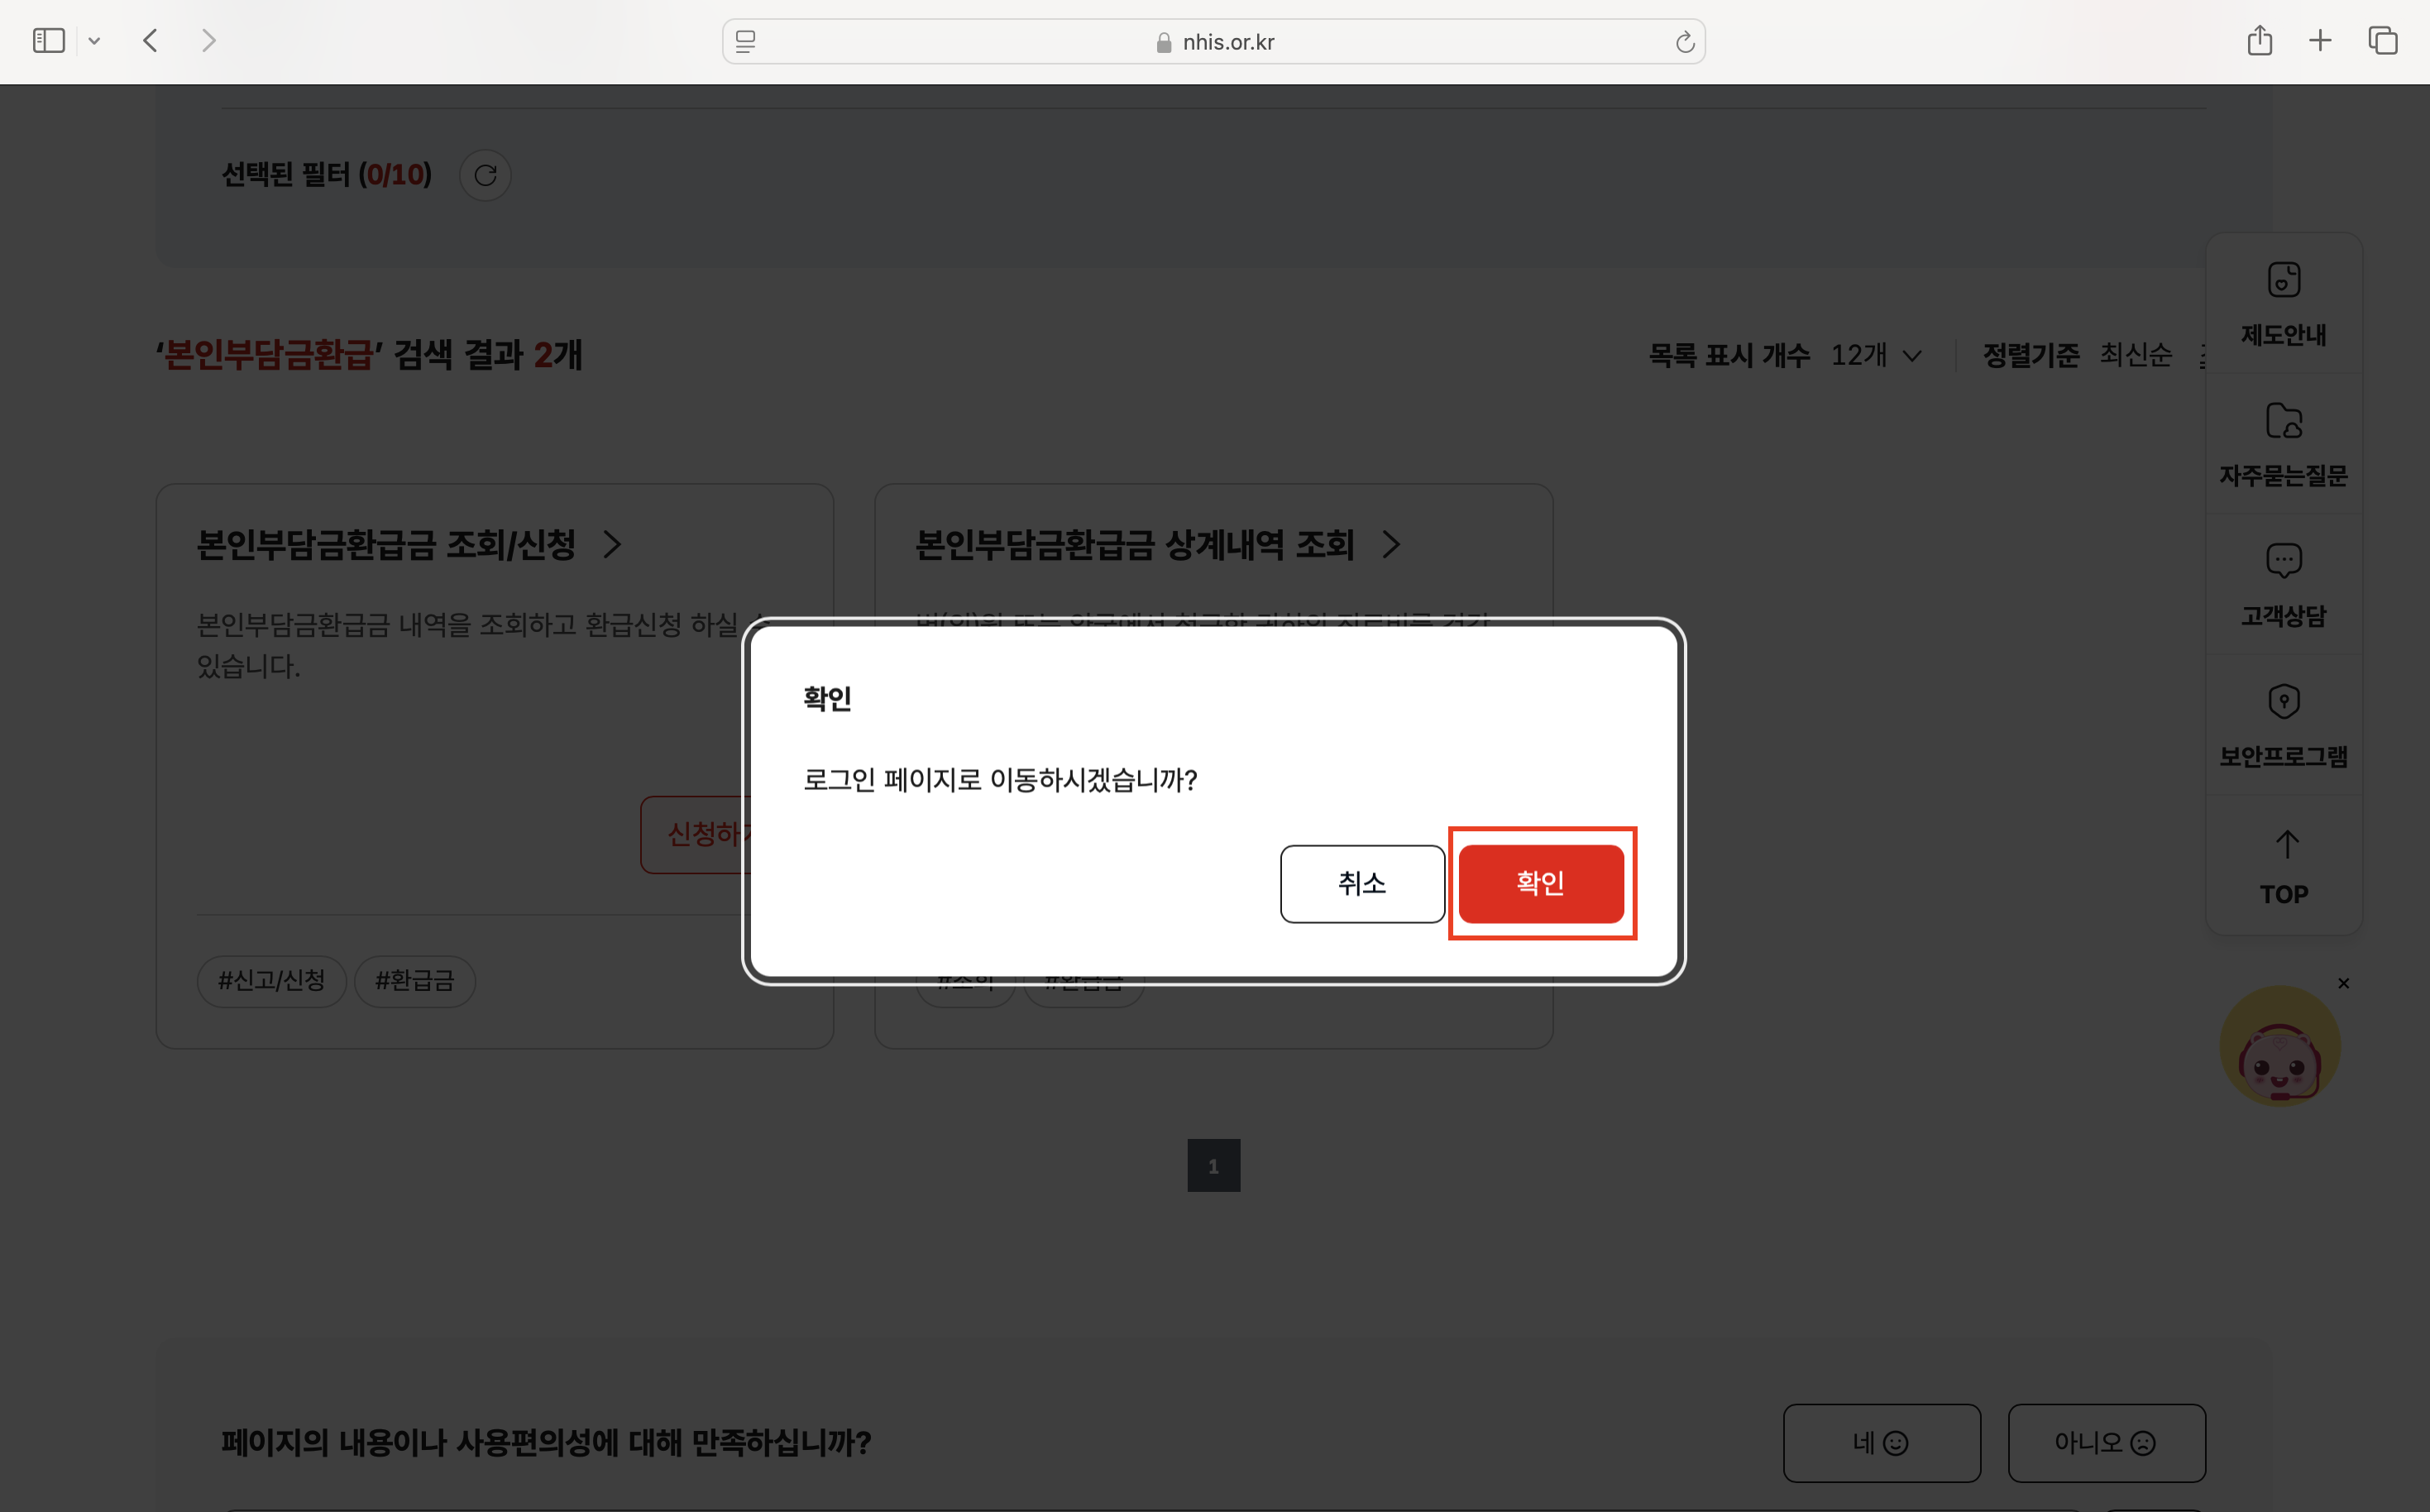Open 자주묻는질문 in the side quick menu
Screen dimensions: 2430x1512
(x=2284, y=445)
